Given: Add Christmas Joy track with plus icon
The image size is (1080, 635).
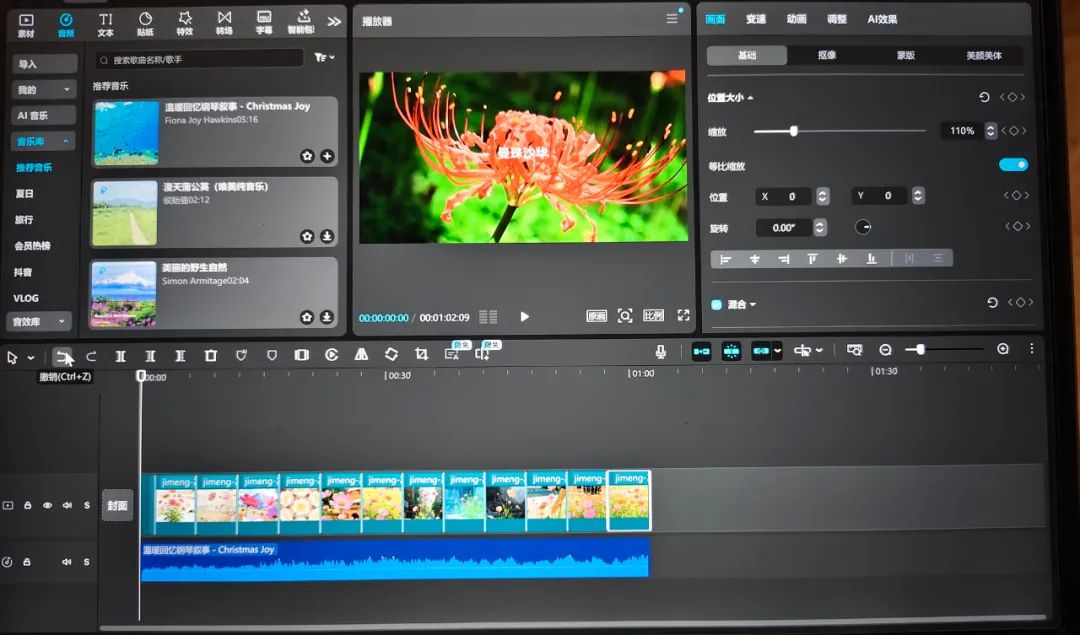Looking at the screenshot, I should point(327,156).
